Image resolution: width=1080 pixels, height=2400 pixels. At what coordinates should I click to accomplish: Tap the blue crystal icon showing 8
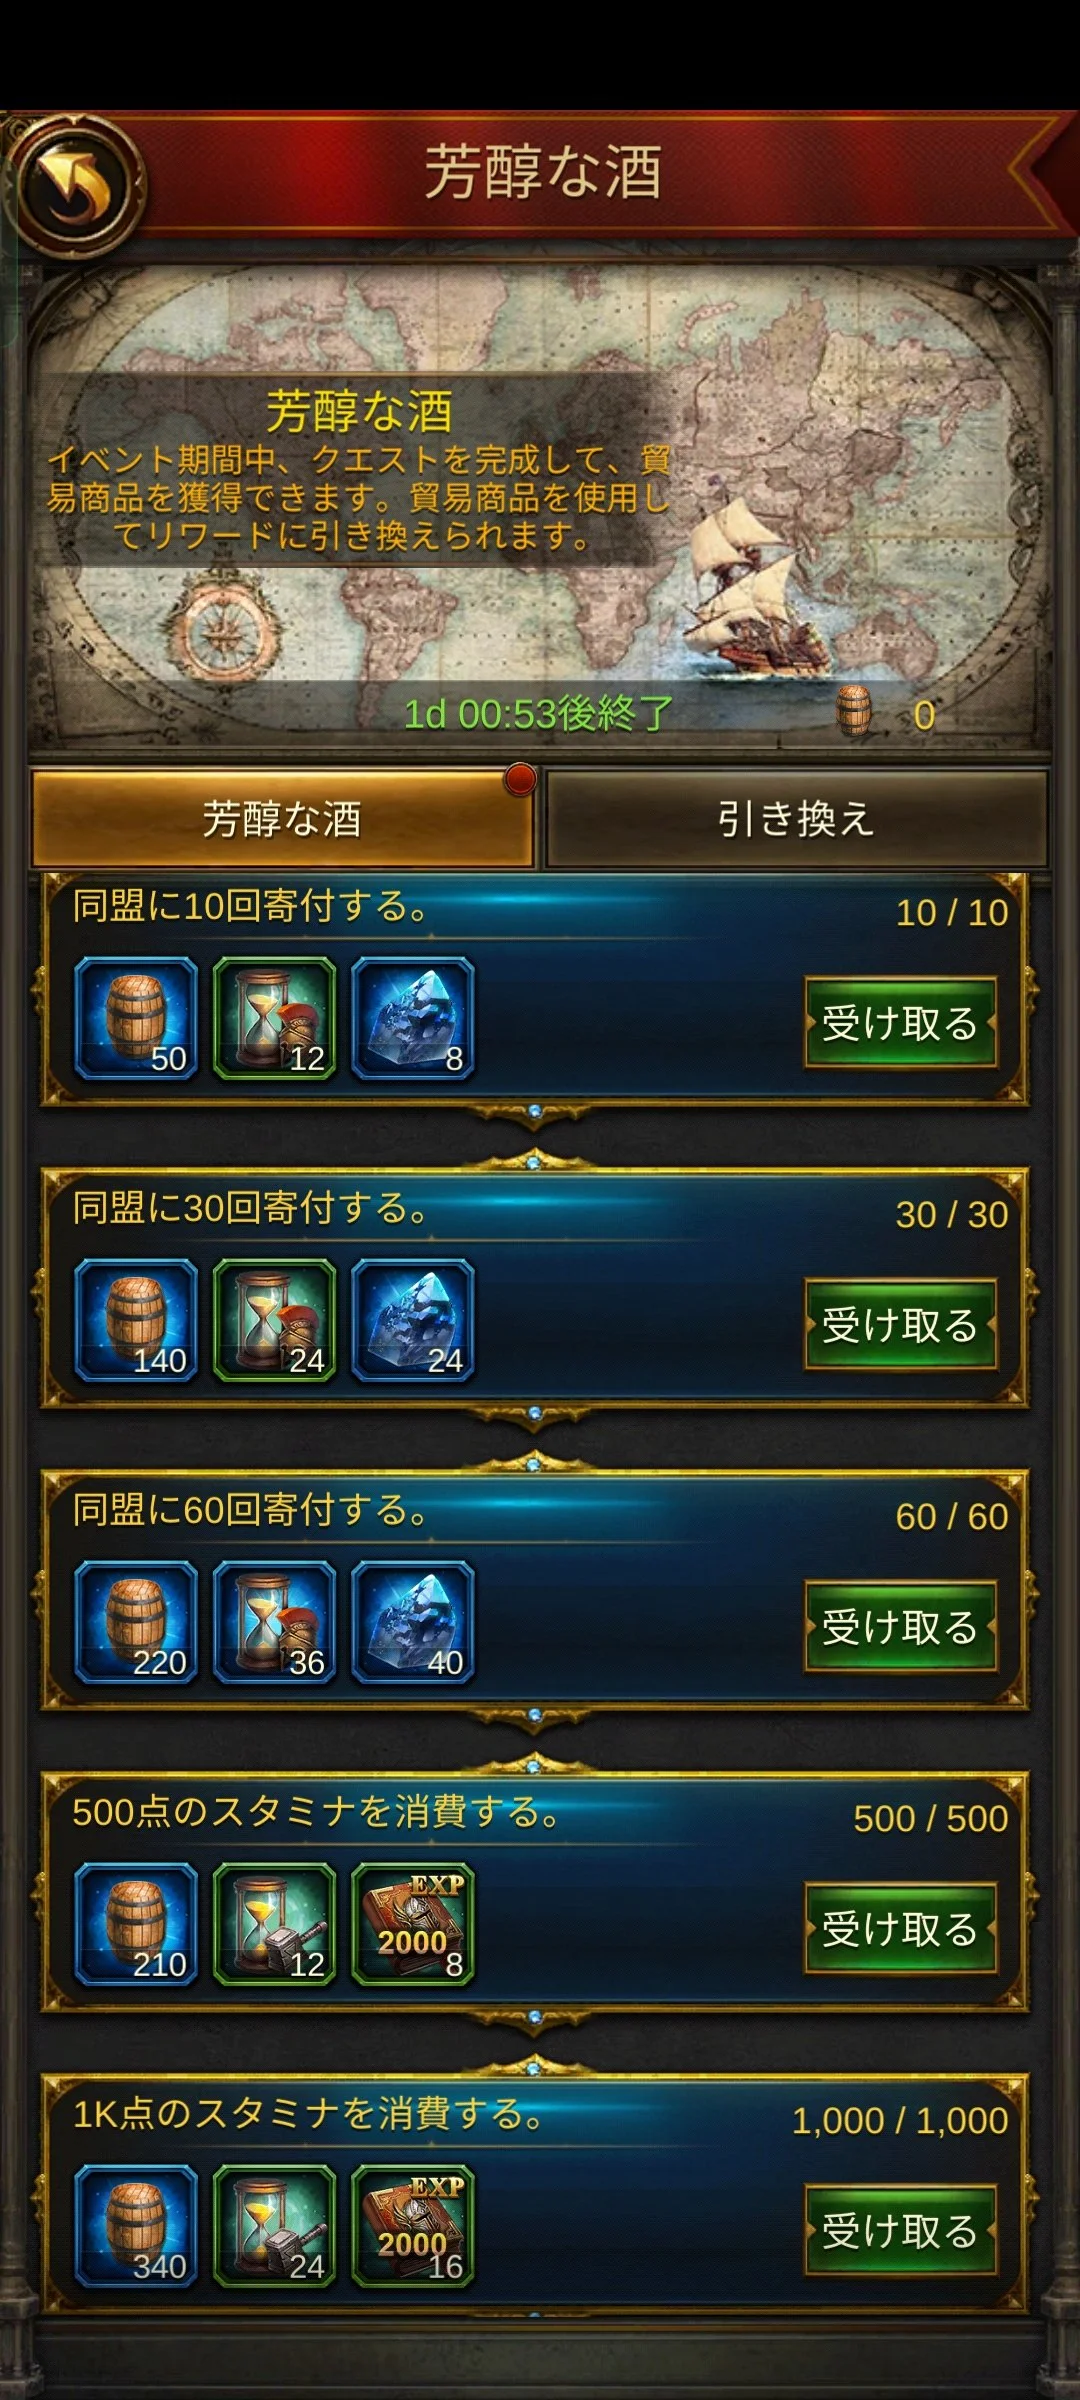click(412, 1019)
